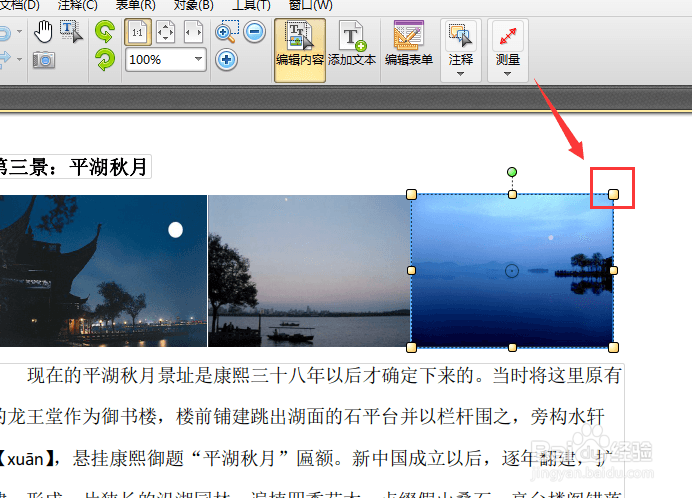
Task: Select the marquee Zoom In tool
Action: [227, 32]
